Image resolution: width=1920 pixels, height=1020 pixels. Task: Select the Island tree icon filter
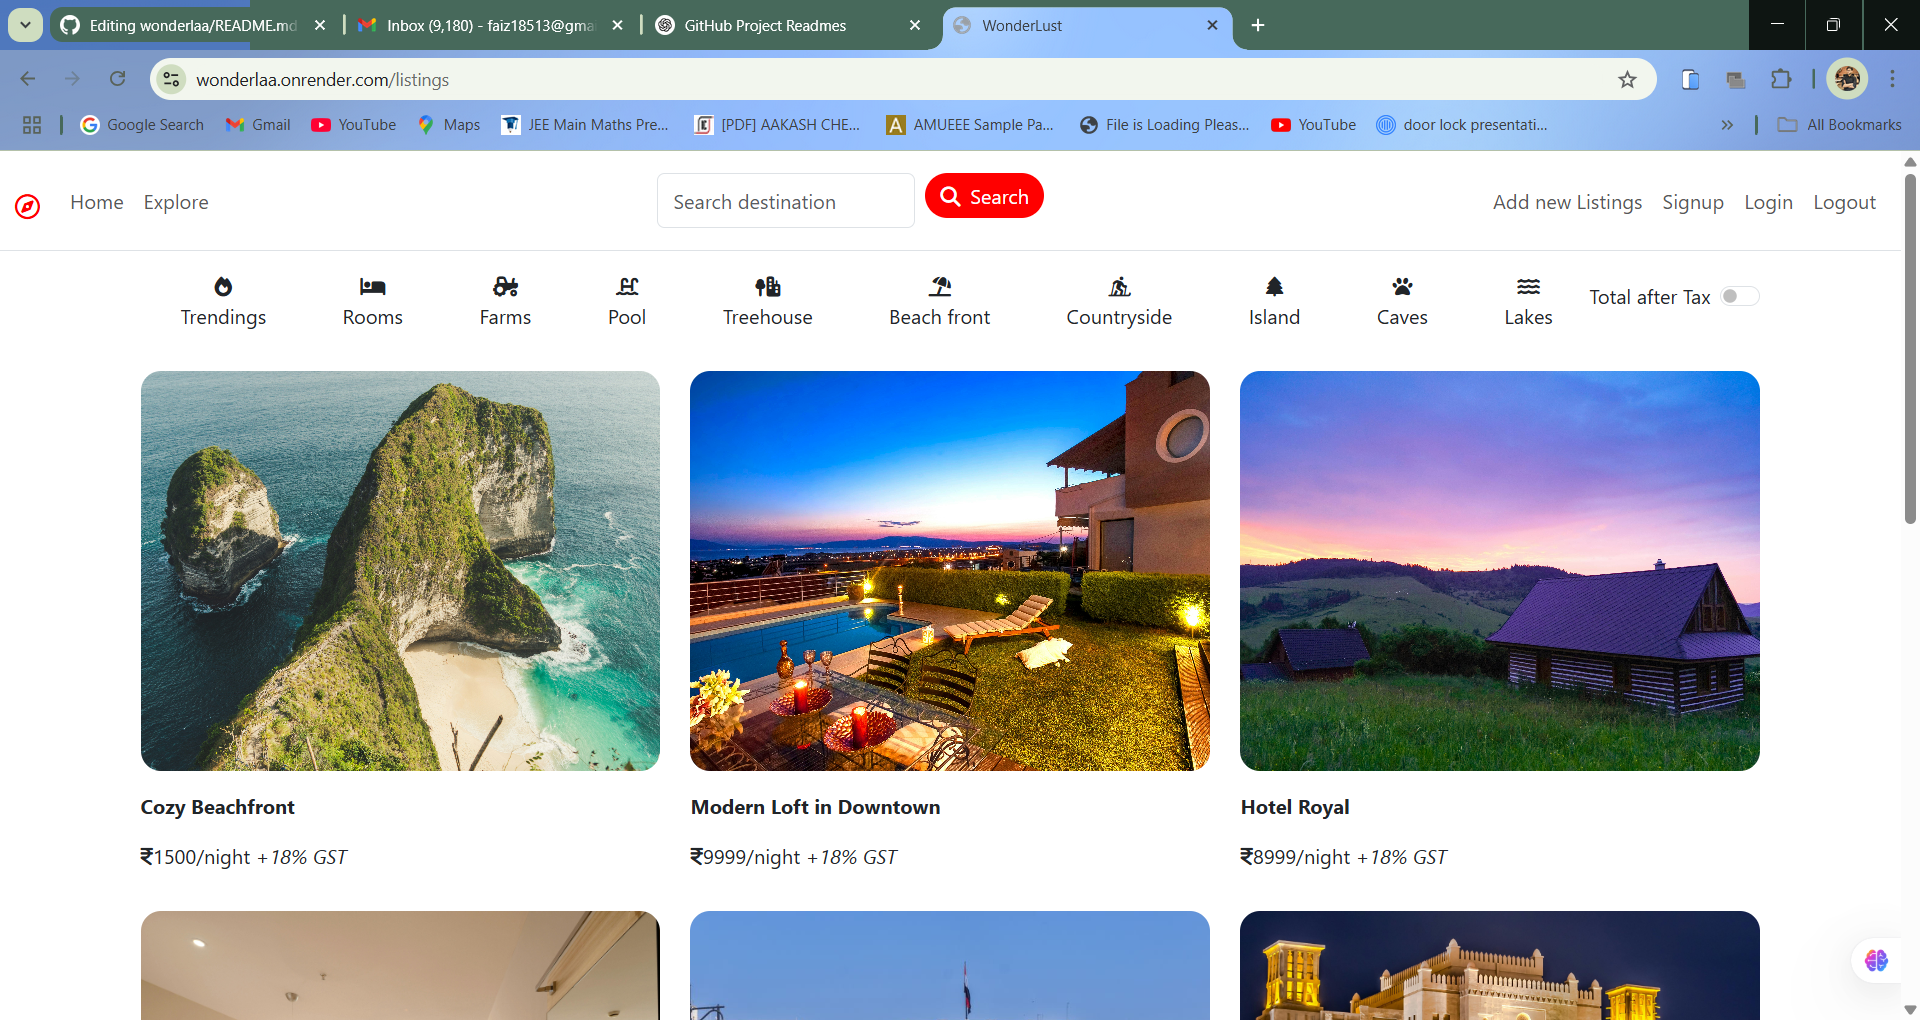pos(1274,287)
